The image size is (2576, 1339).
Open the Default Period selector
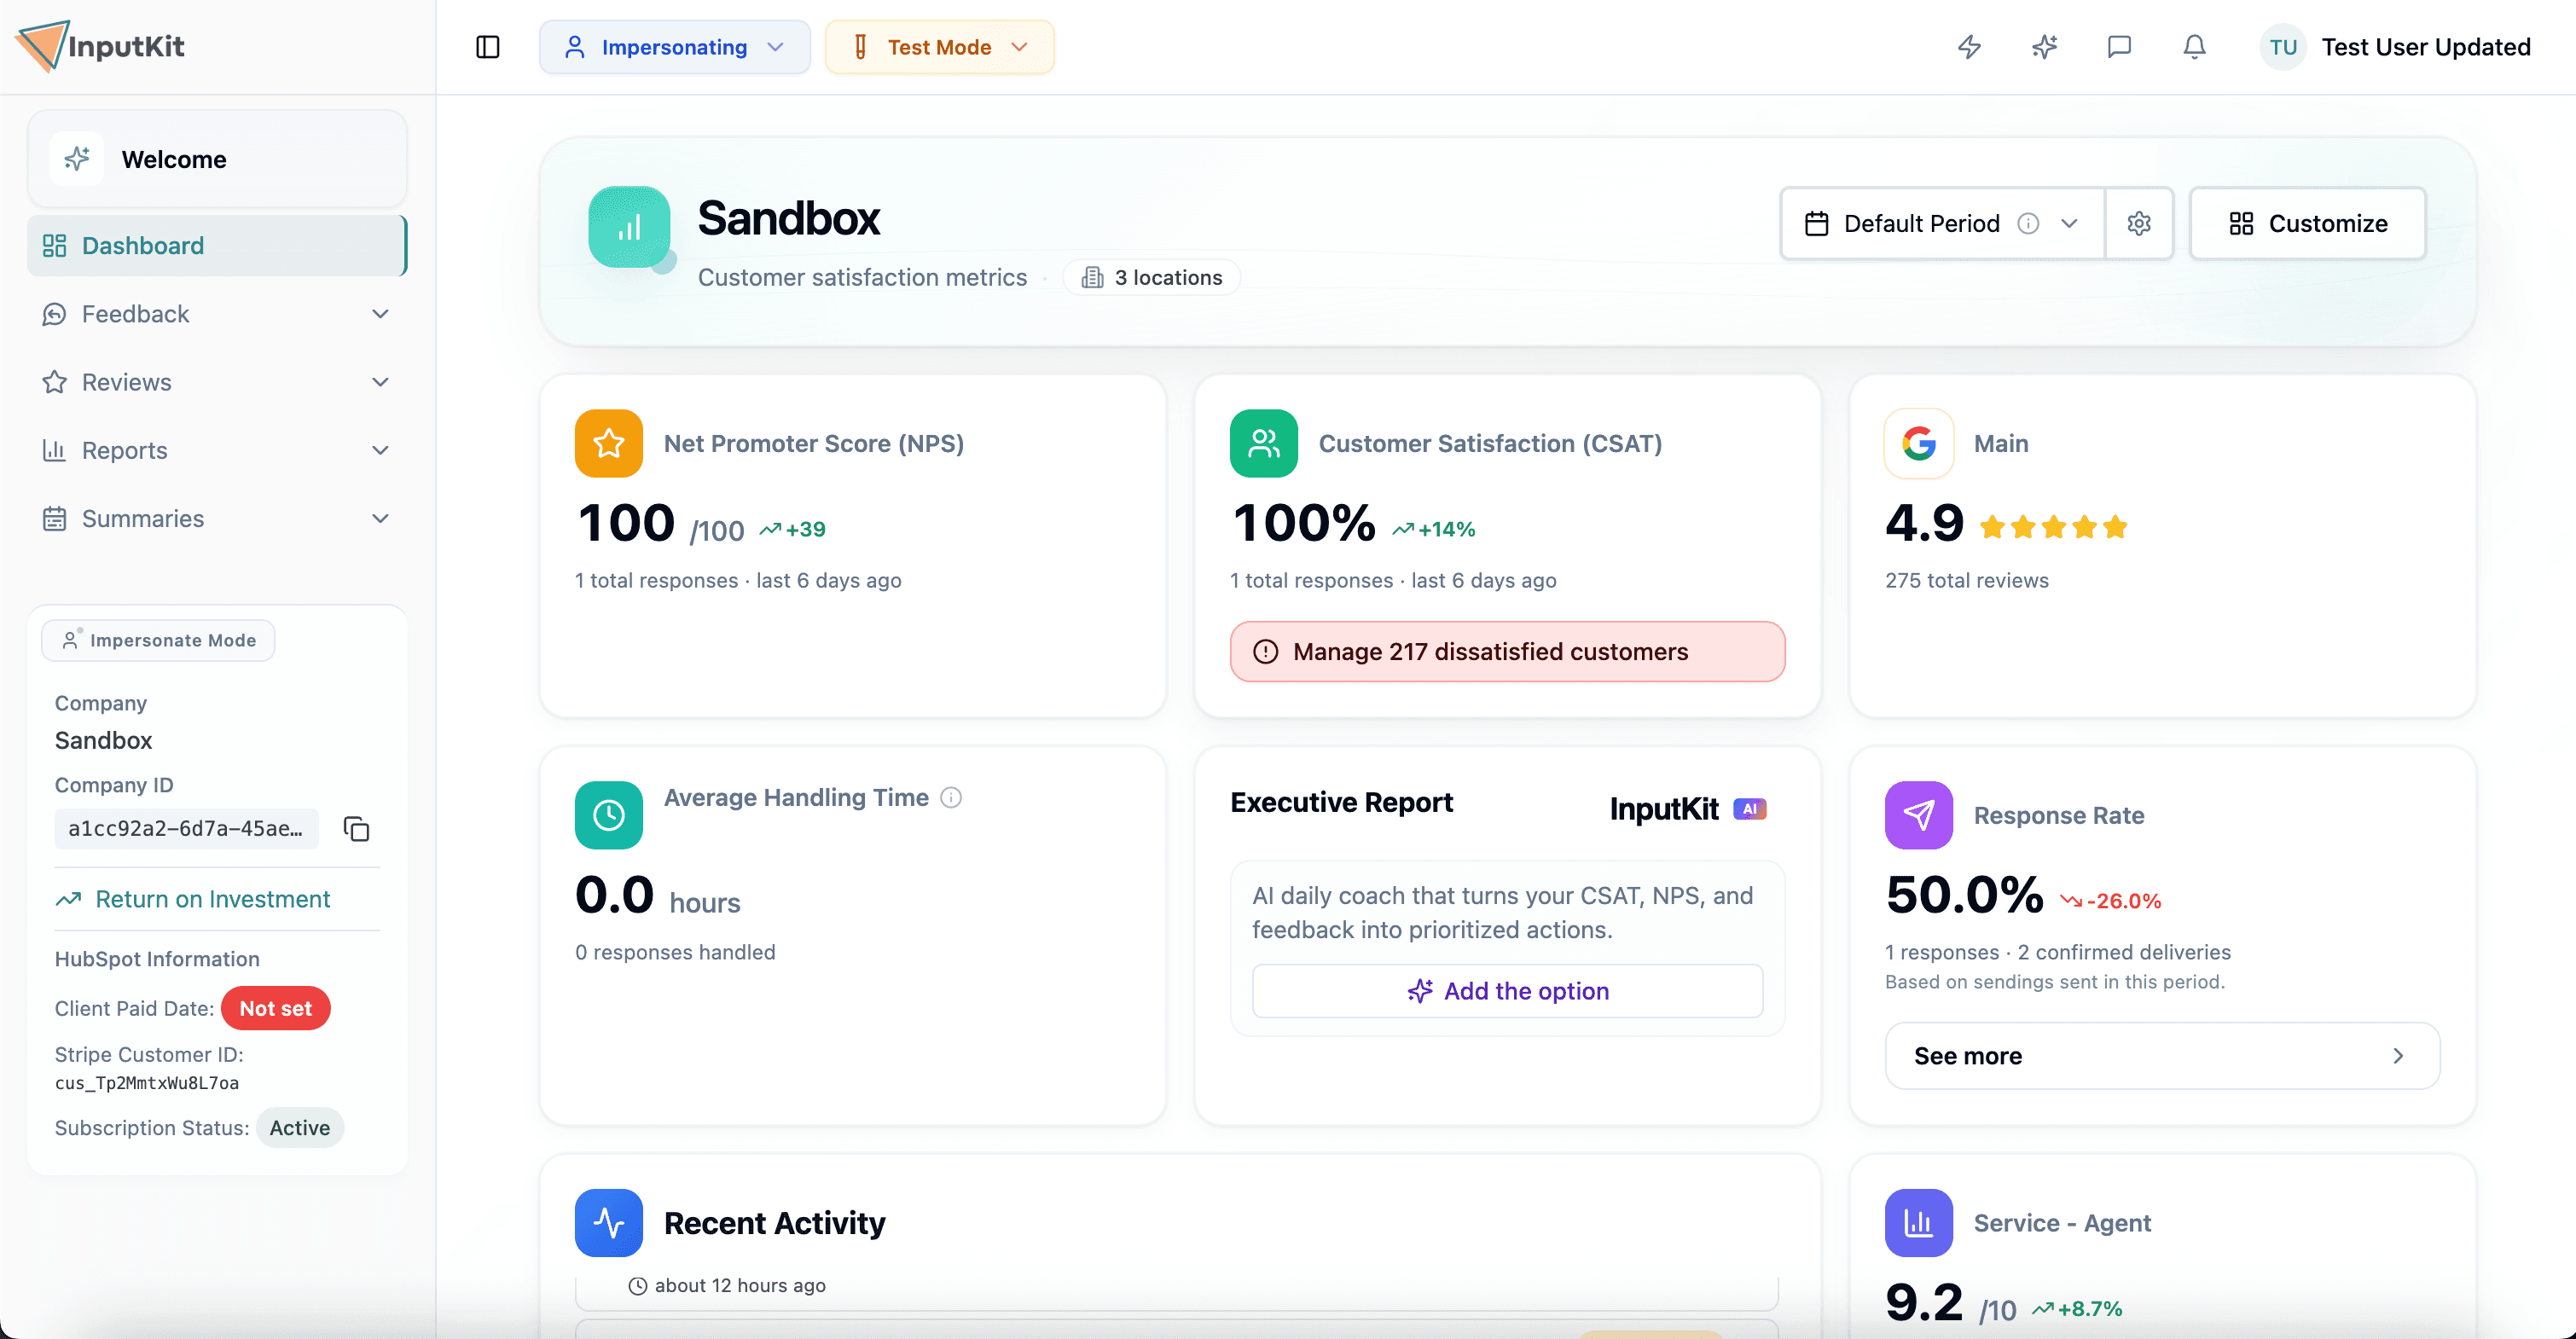tap(1942, 223)
